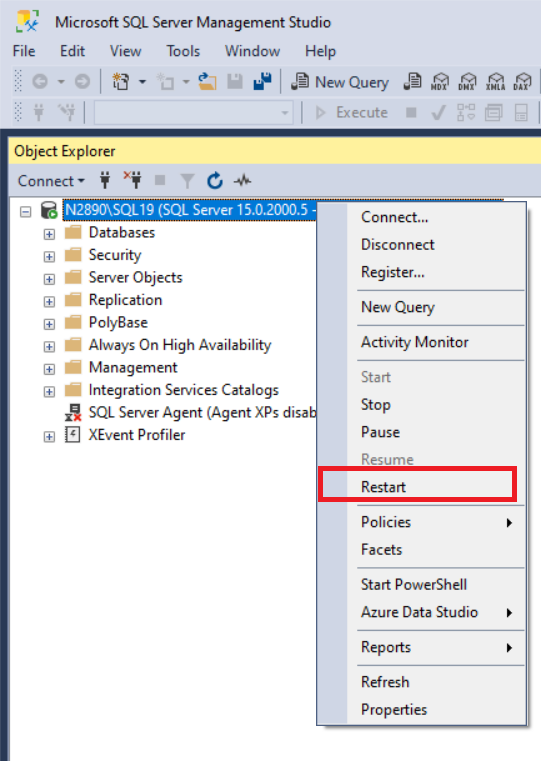The height and width of the screenshot is (761, 541).
Task: Open the Azure Data Studio submenu
Action: (x=422, y=612)
